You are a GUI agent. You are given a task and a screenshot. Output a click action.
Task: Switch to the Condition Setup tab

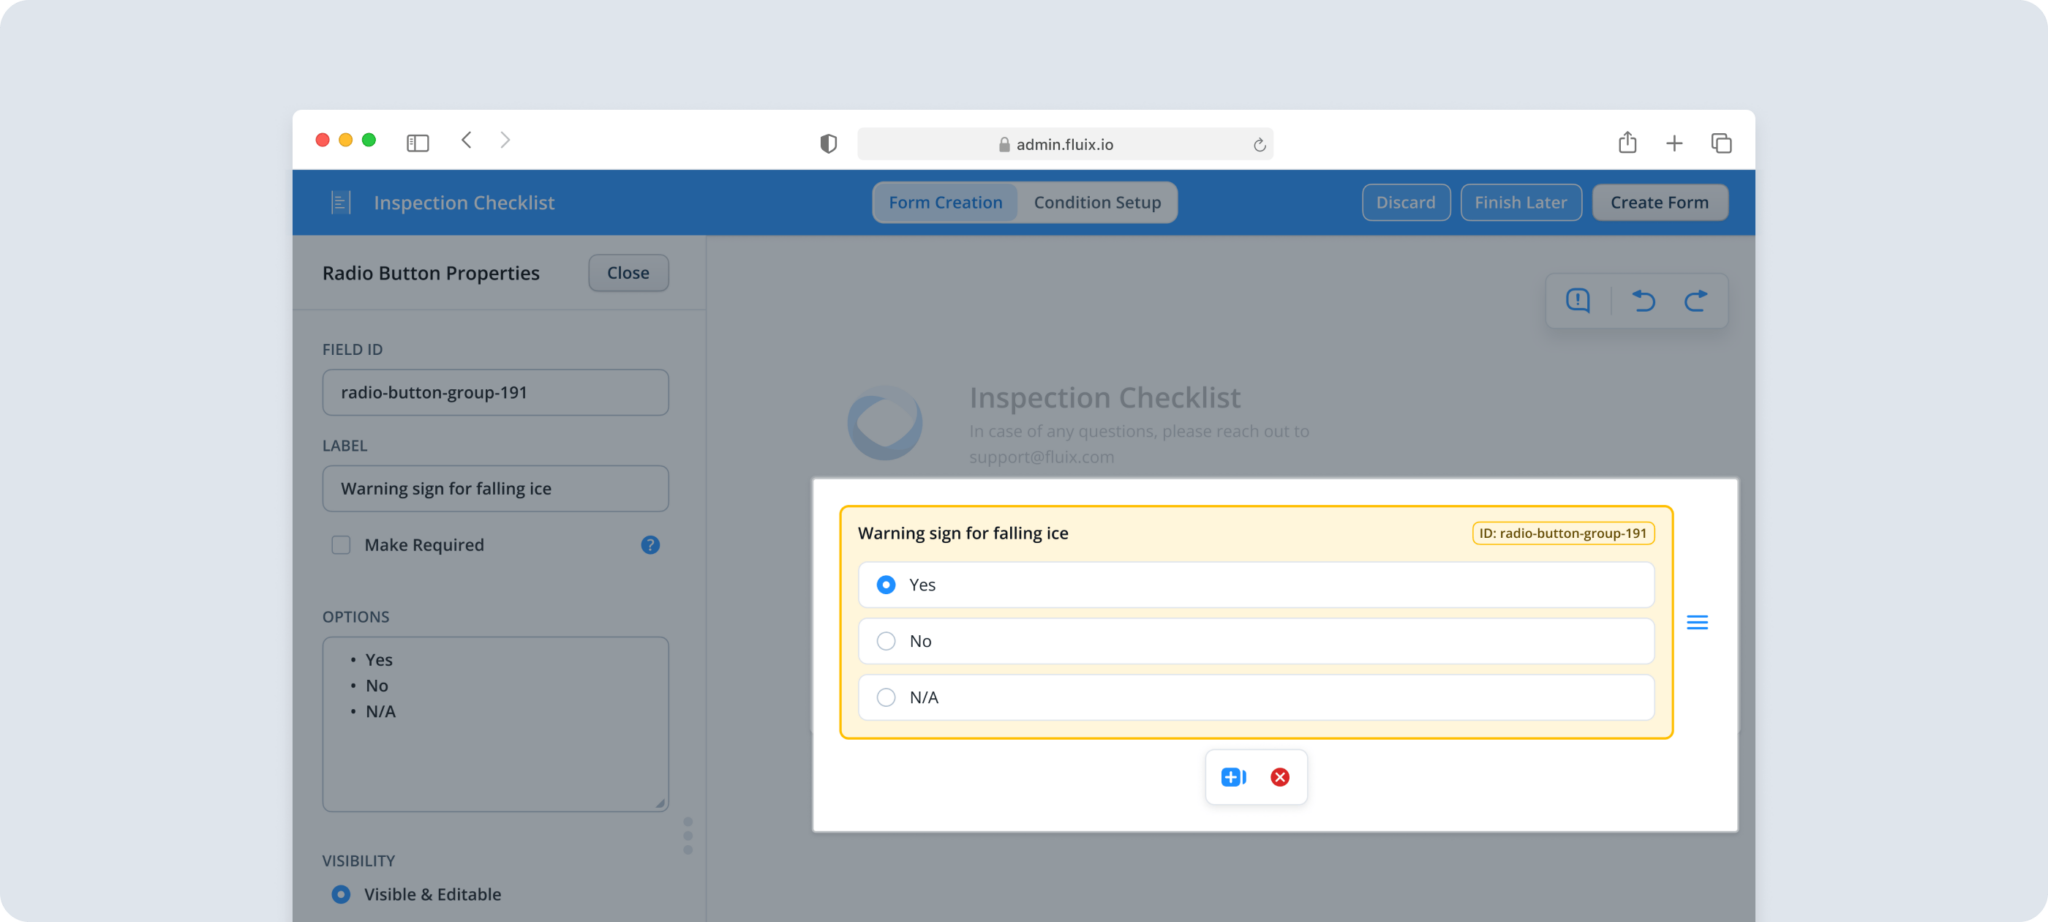[1098, 202]
